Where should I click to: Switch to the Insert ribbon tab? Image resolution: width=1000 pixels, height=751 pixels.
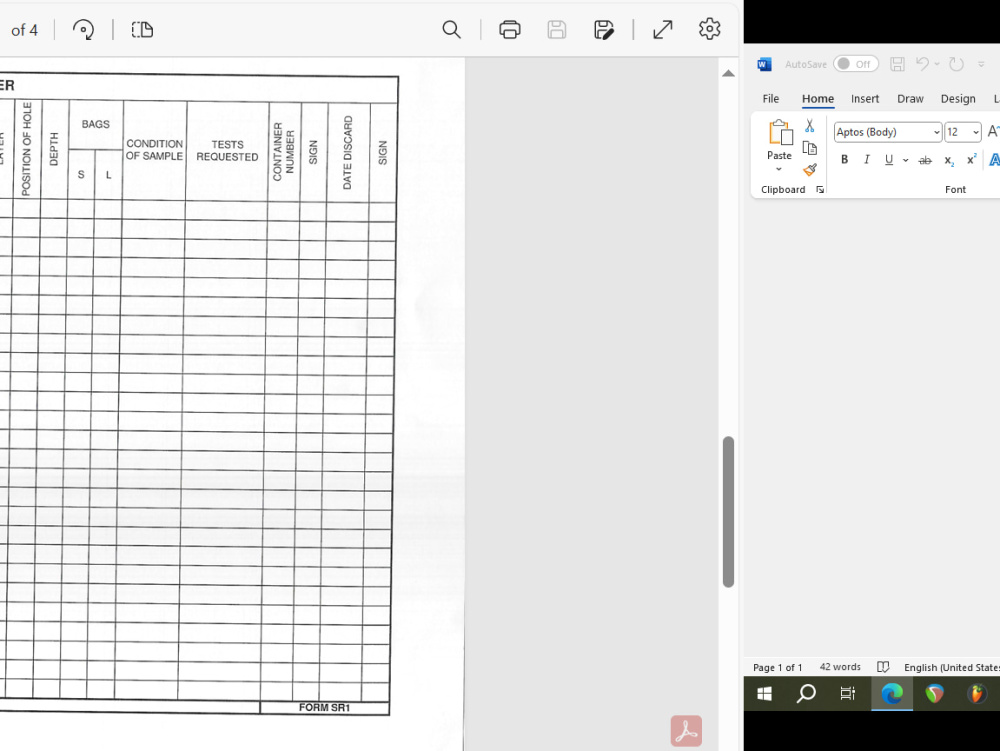click(x=865, y=99)
